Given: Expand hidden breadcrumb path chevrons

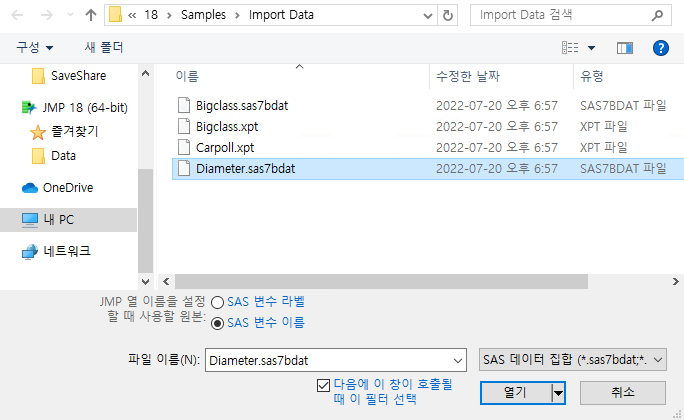Looking at the screenshot, I should tap(132, 16).
